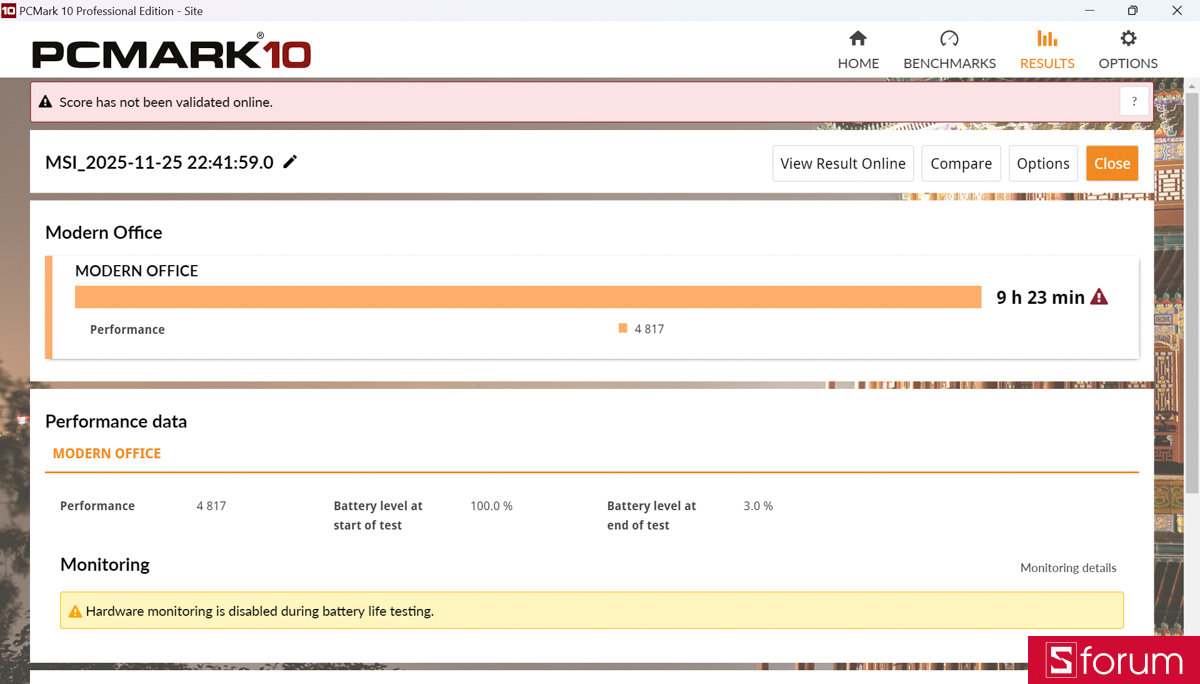Click the red warning icon beside 9 h 23 min
Image resolution: width=1200 pixels, height=684 pixels.
click(x=1099, y=297)
